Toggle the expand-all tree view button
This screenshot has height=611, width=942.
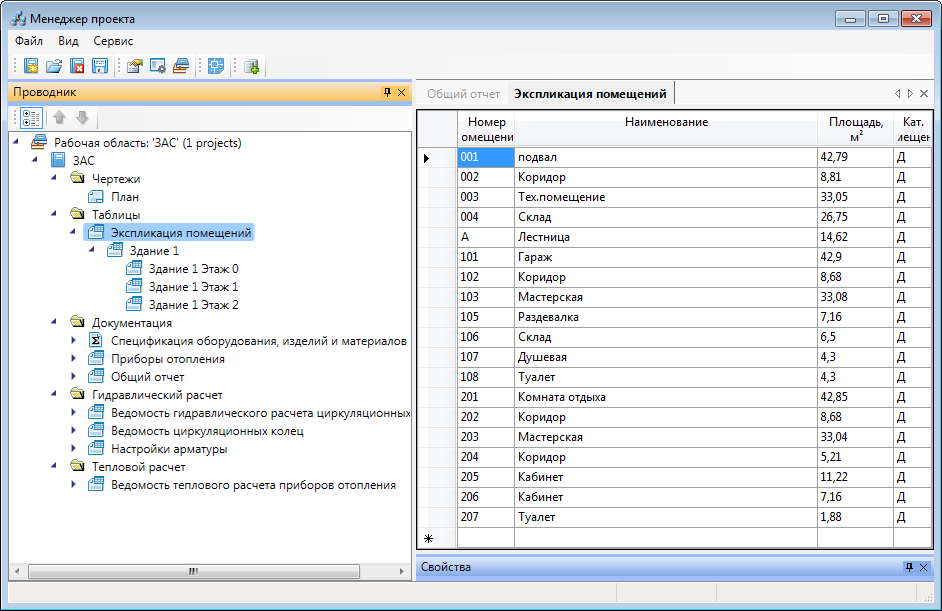coord(31,118)
